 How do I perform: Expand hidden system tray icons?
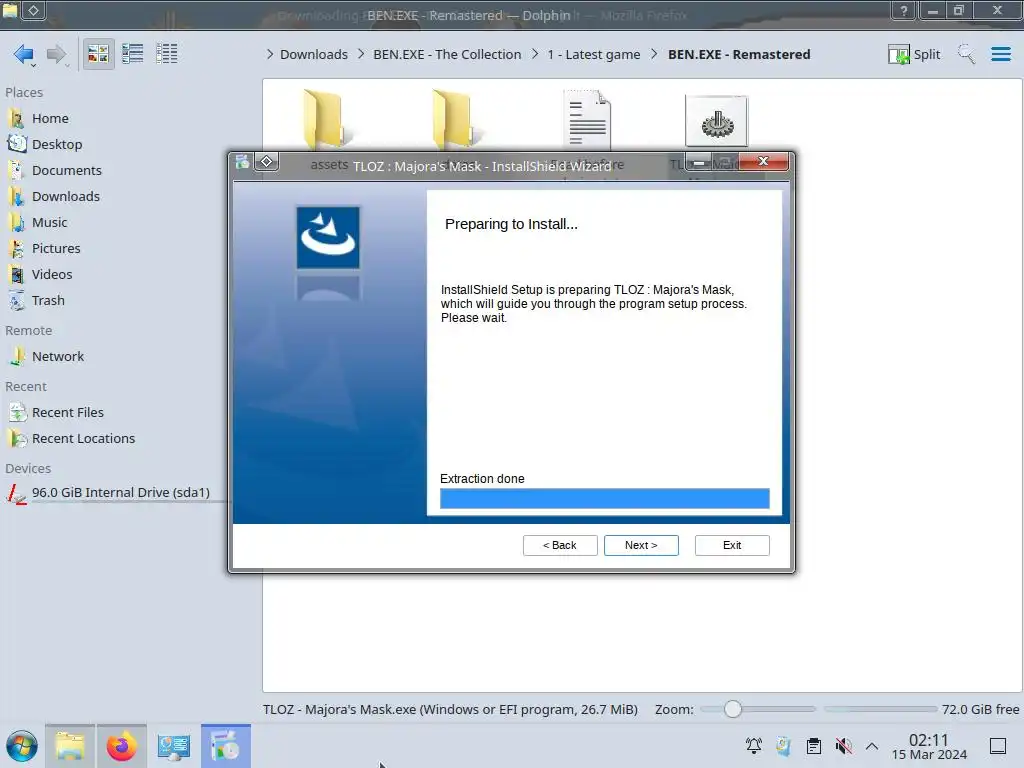[872, 746]
